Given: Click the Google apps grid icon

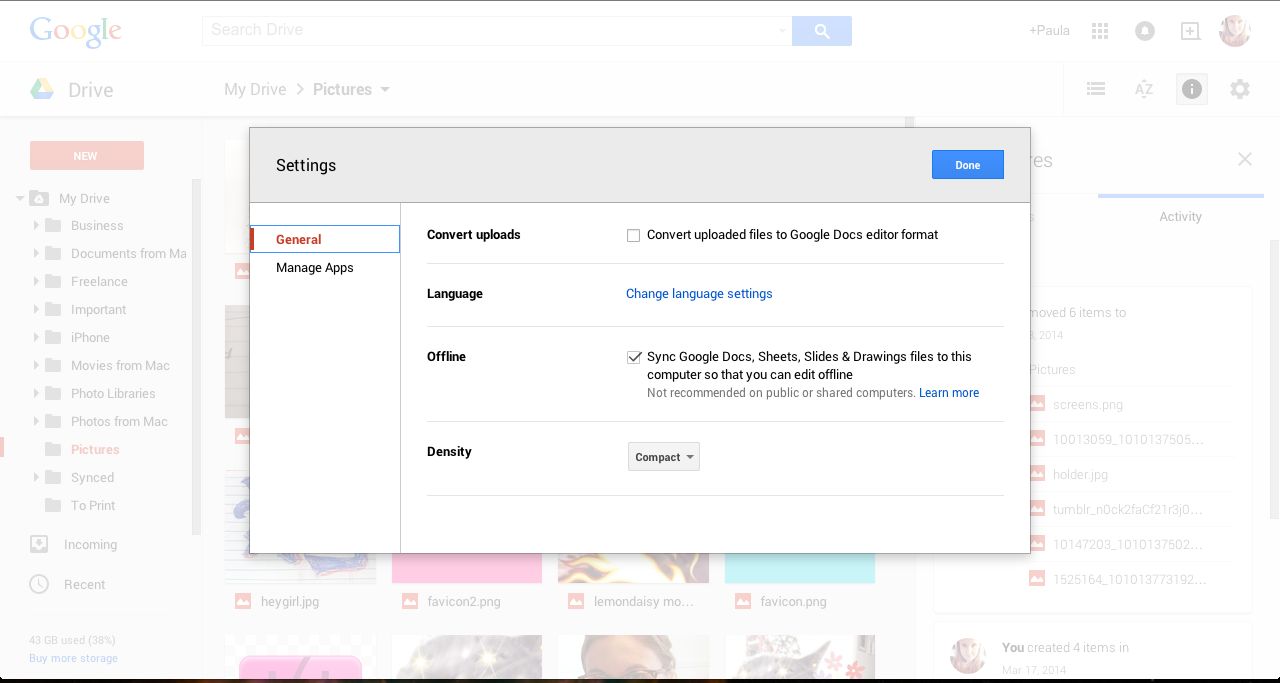Looking at the screenshot, I should [x=1100, y=31].
